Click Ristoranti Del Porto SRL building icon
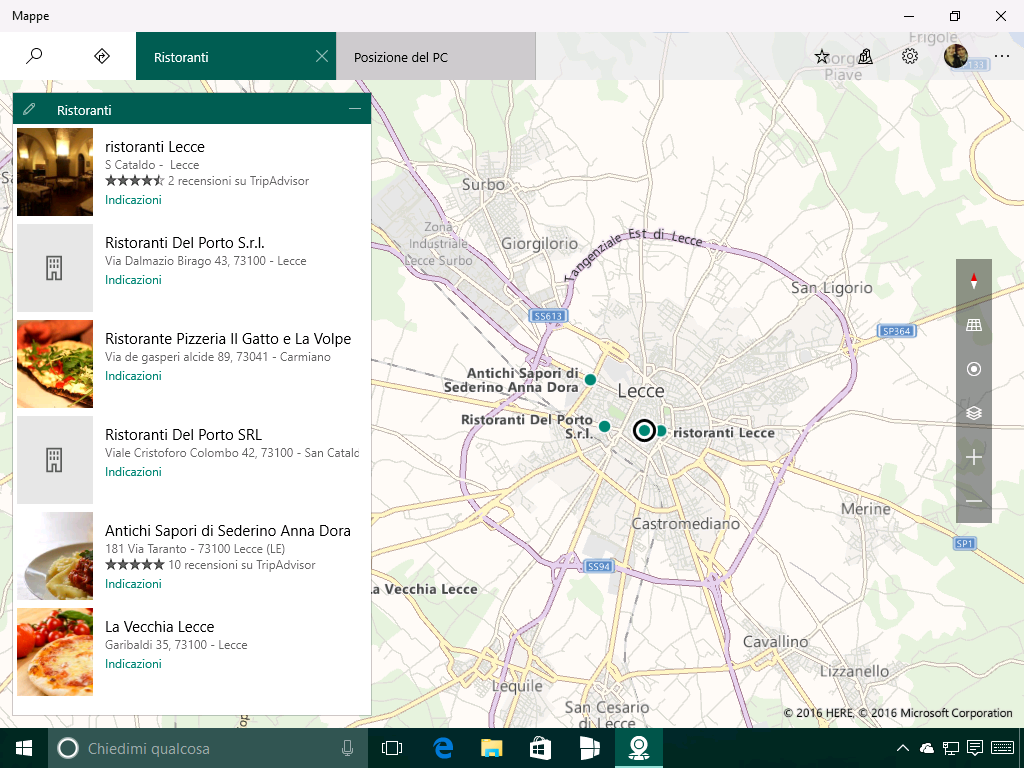 (55, 460)
